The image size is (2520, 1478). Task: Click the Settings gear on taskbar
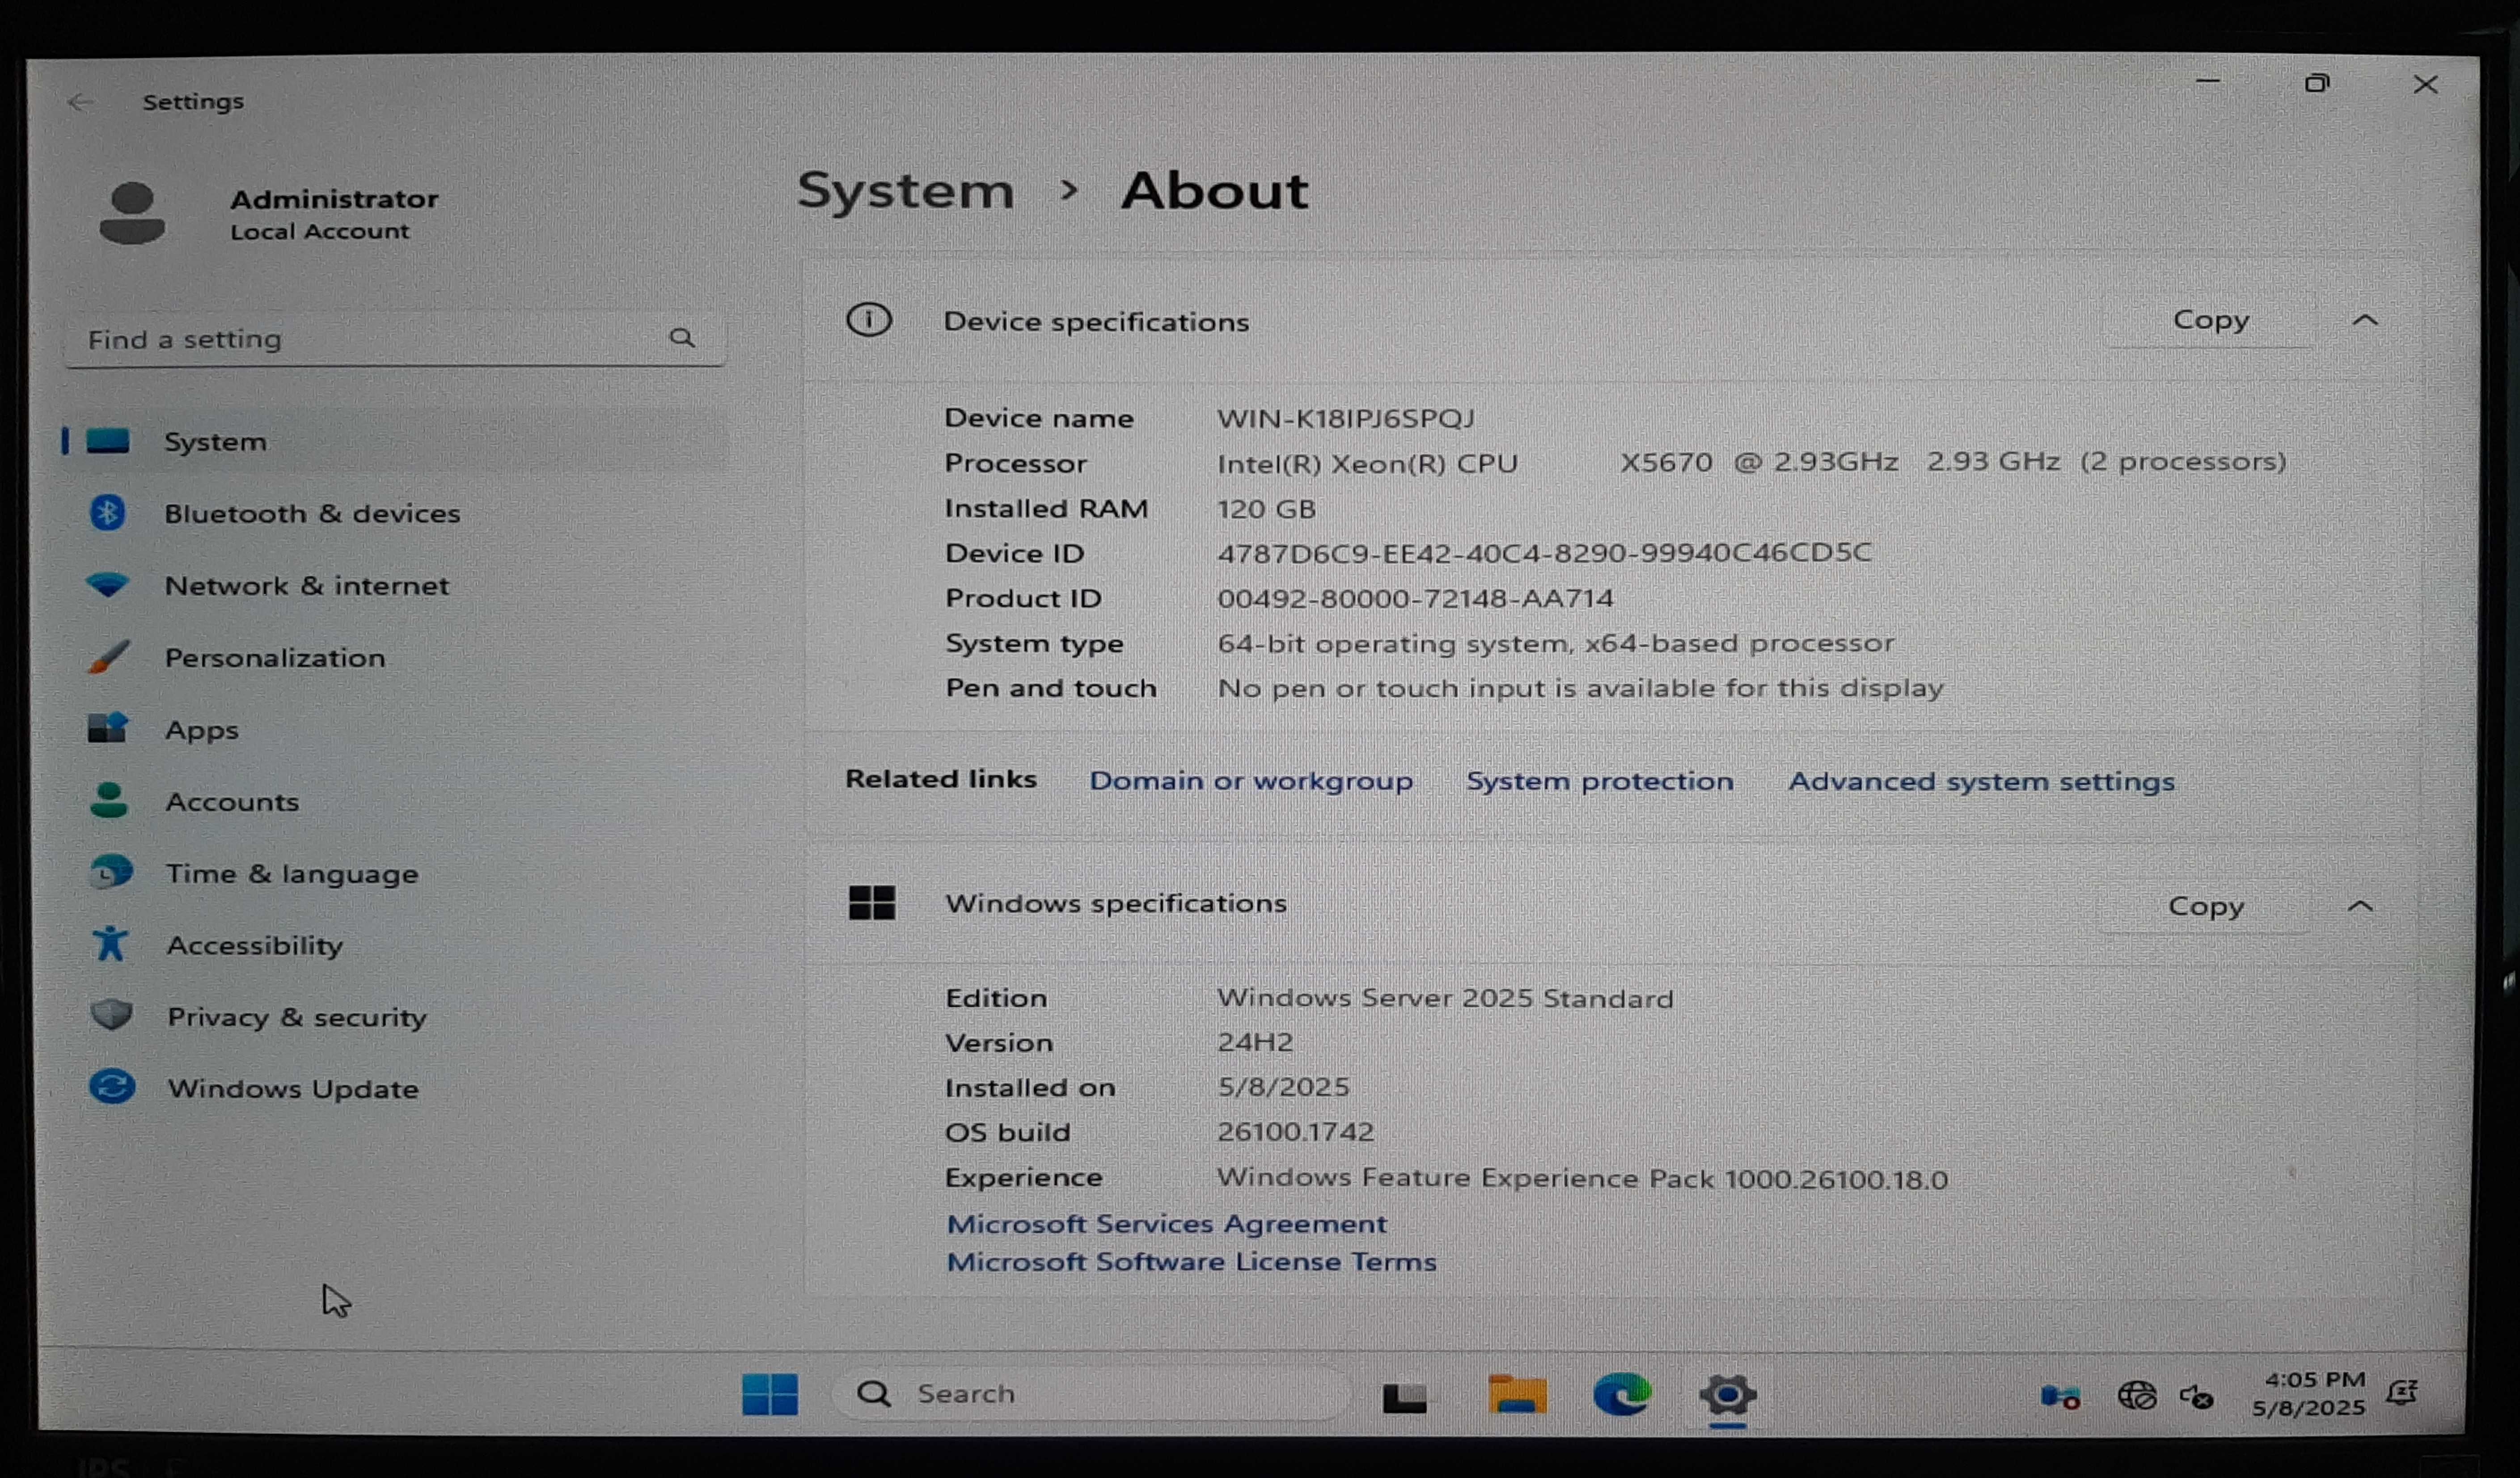1728,1395
